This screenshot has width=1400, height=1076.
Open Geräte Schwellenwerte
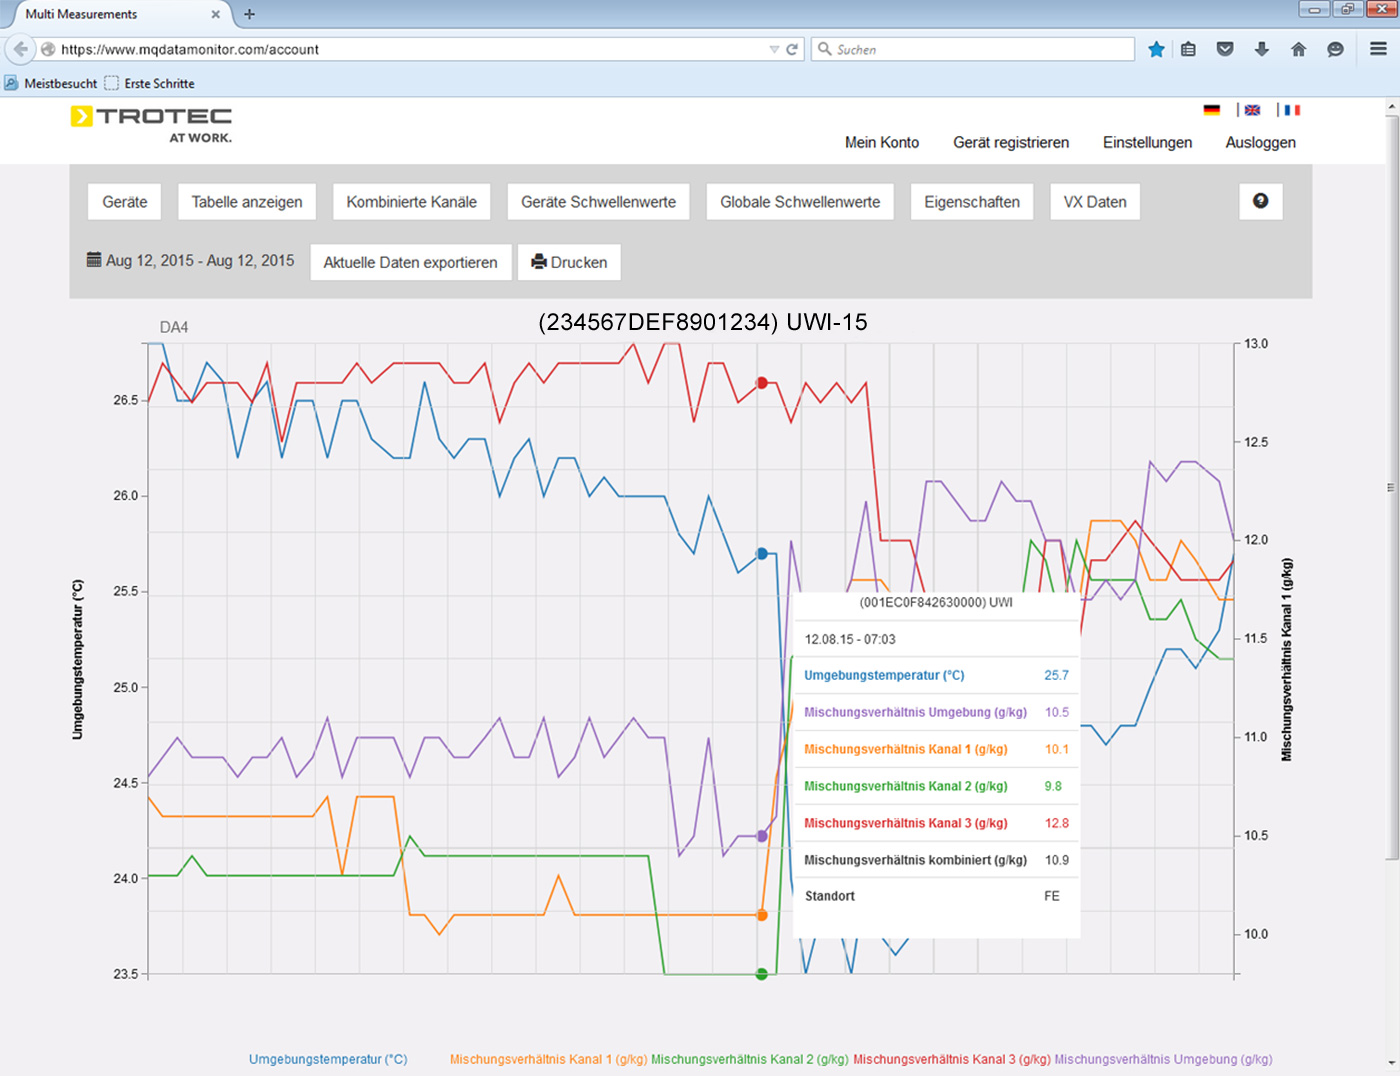[598, 201]
